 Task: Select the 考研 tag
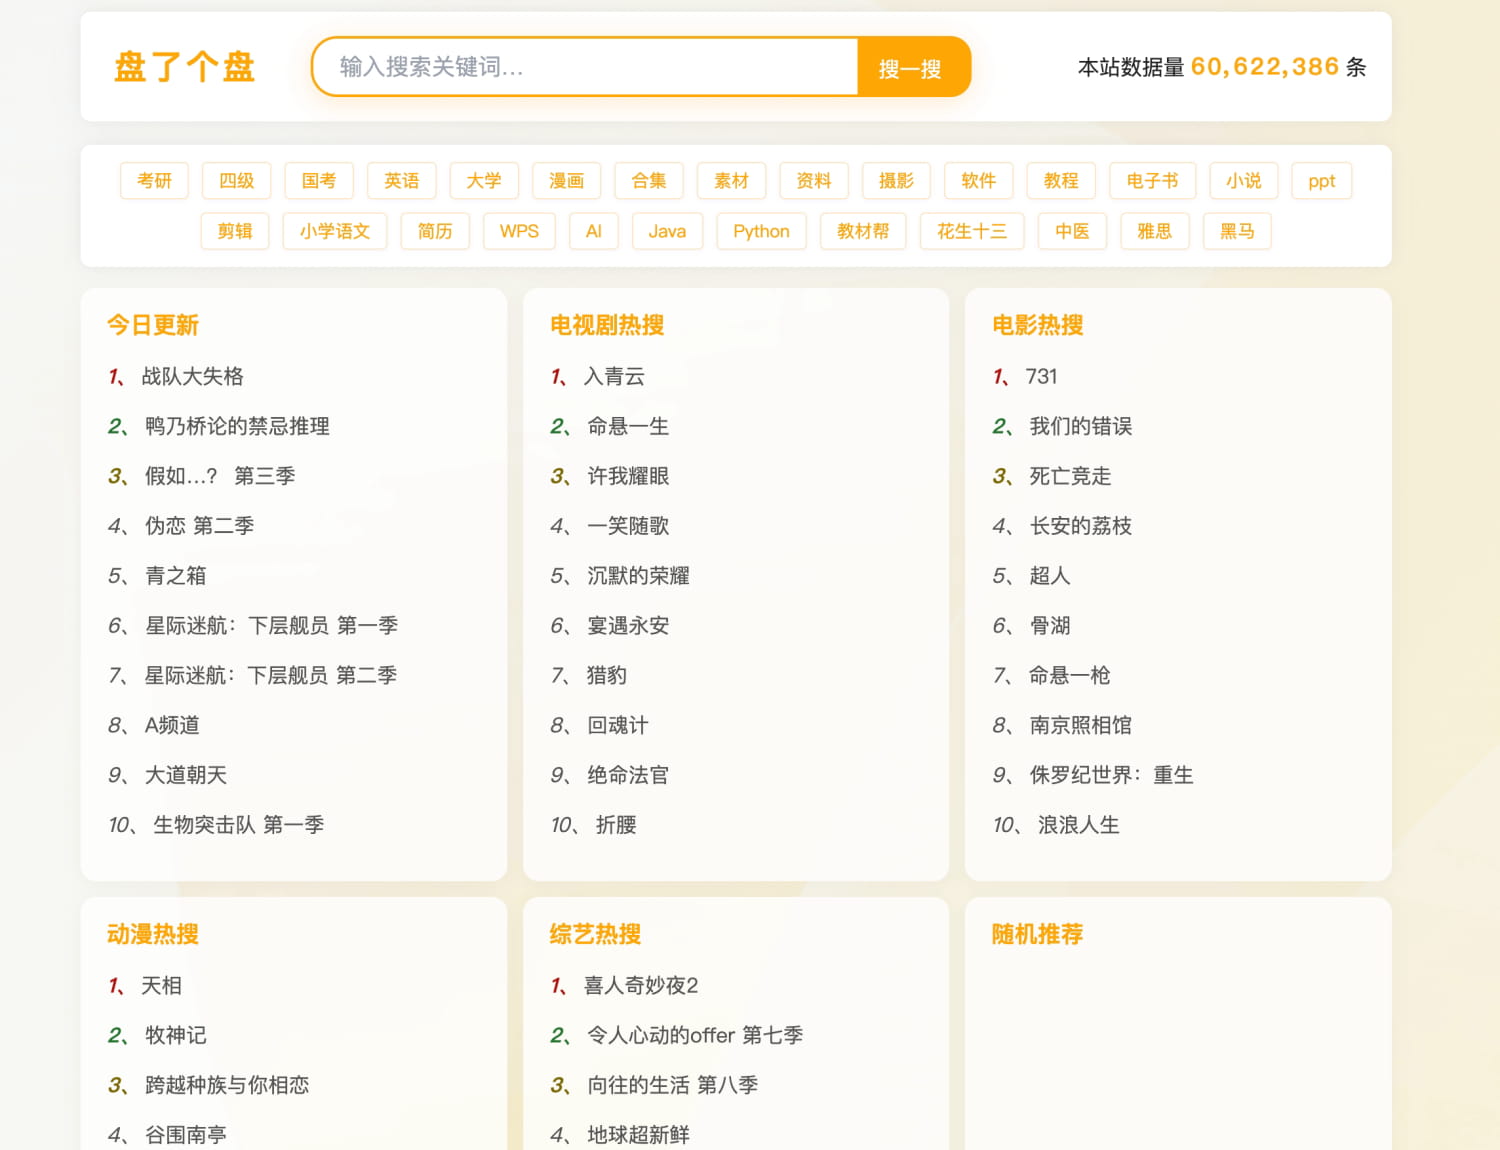pos(154,181)
